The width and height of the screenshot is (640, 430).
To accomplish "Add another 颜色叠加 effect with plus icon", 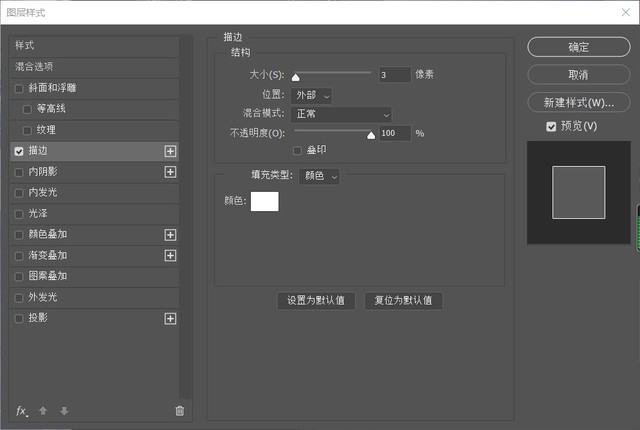I will pyautogui.click(x=170, y=235).
